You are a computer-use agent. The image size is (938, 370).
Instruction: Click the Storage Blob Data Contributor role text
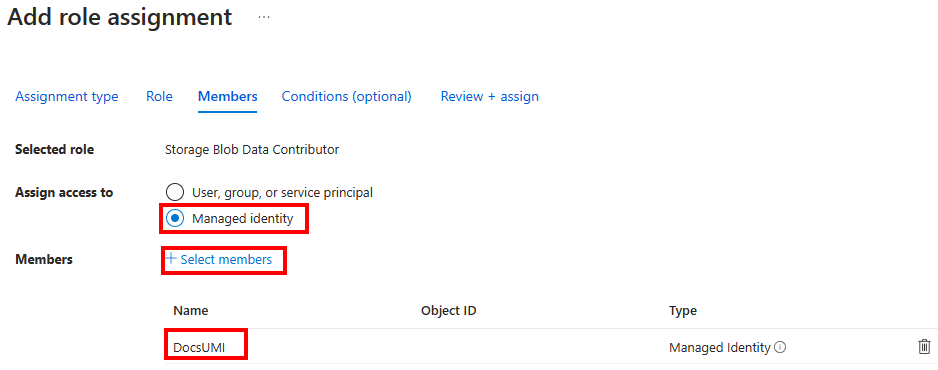coord(252,150)
